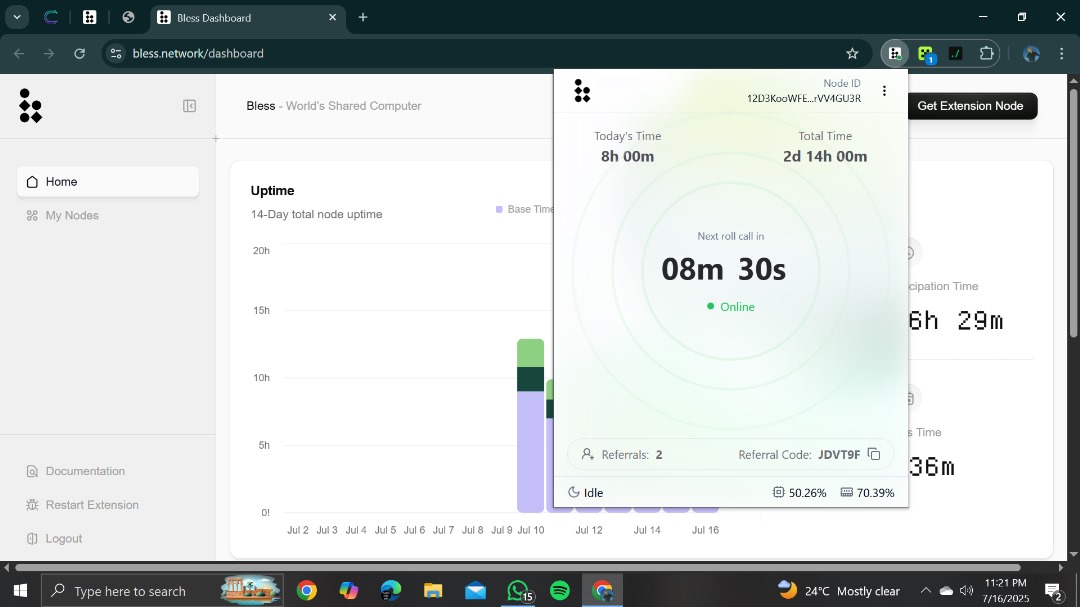Click the Bless logo in extension popup

click(582, 90)
